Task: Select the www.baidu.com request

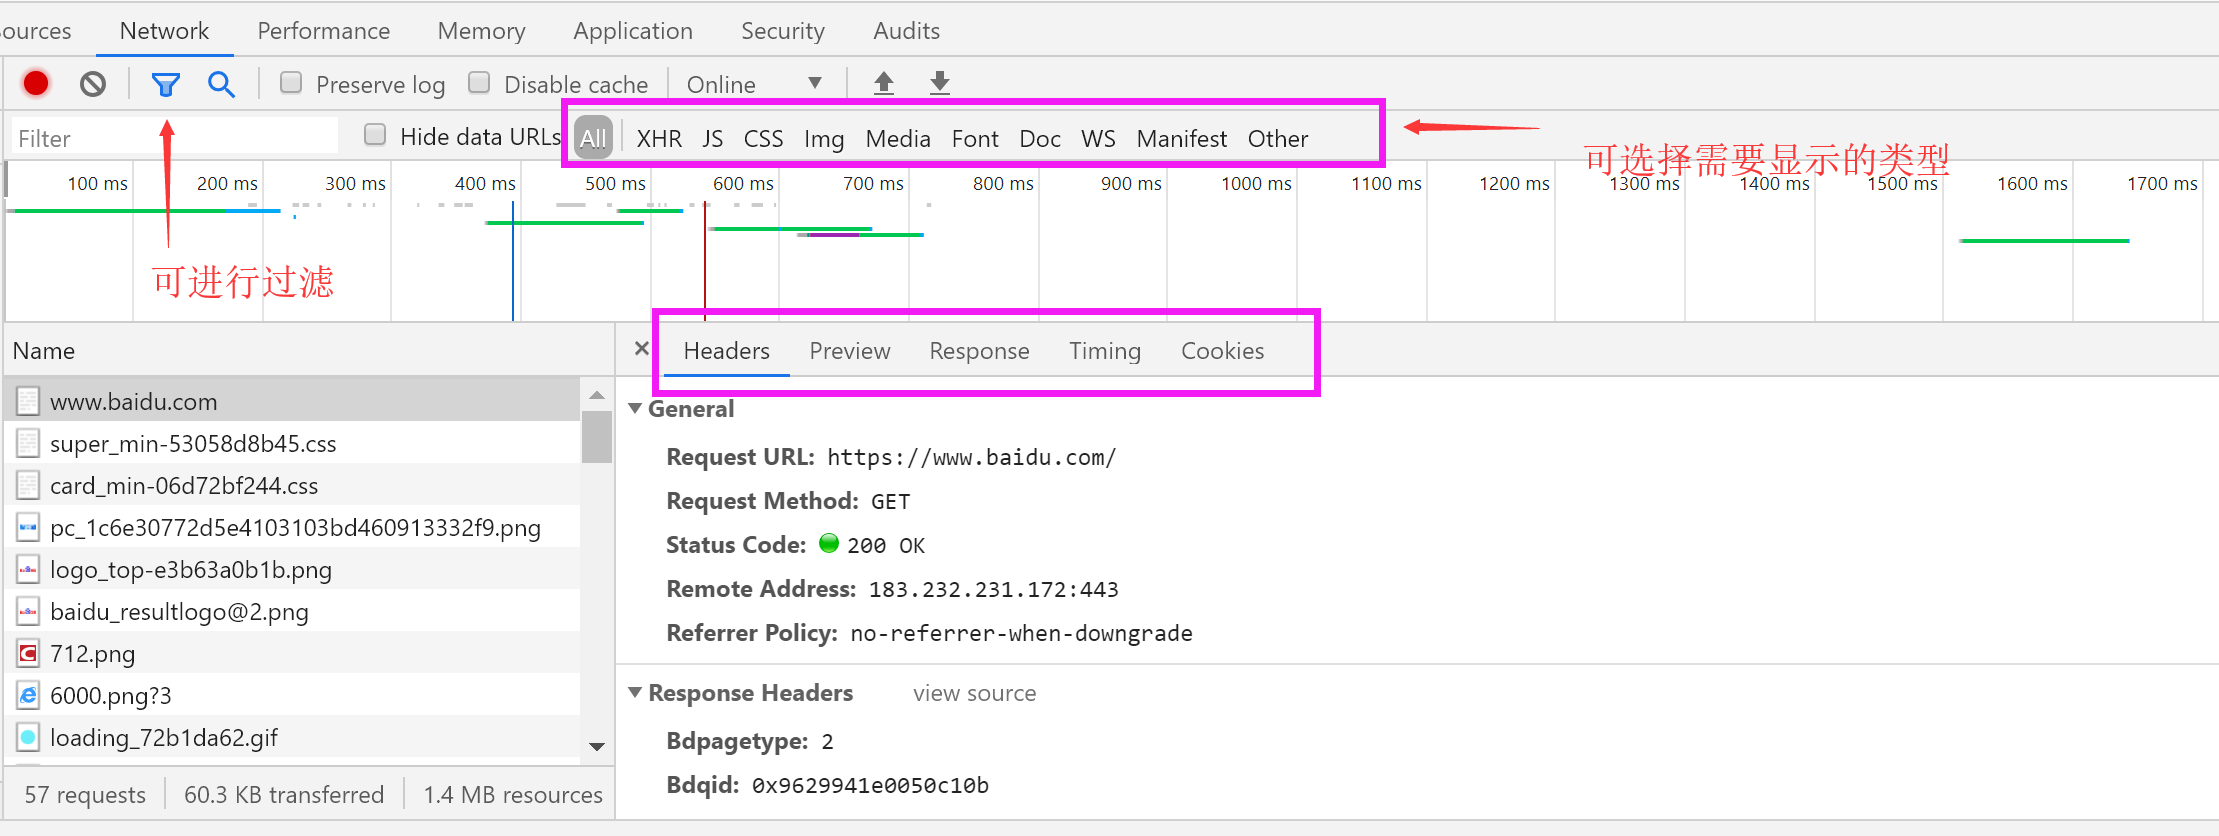Action: pyautogui.click(x=292, y=402)
